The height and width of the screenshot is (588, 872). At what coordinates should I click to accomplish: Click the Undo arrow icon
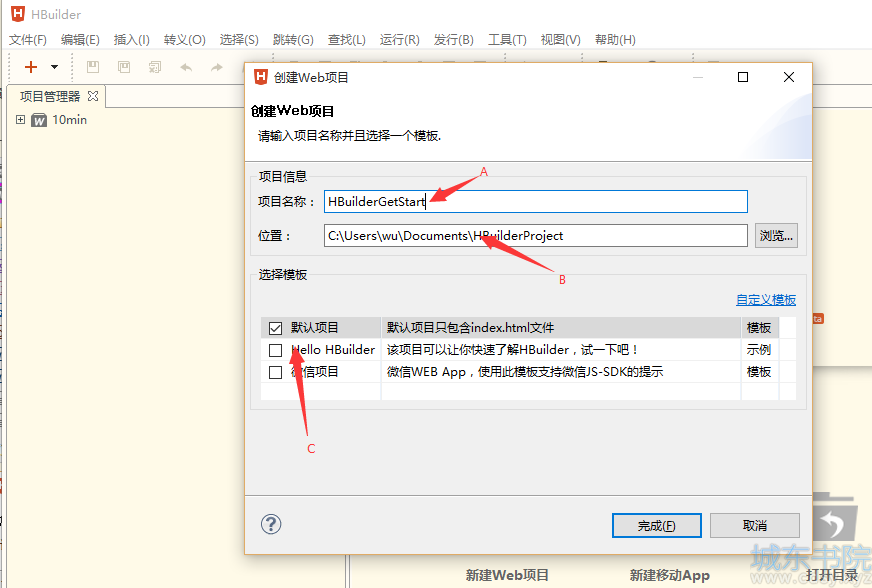click(186, 67)
